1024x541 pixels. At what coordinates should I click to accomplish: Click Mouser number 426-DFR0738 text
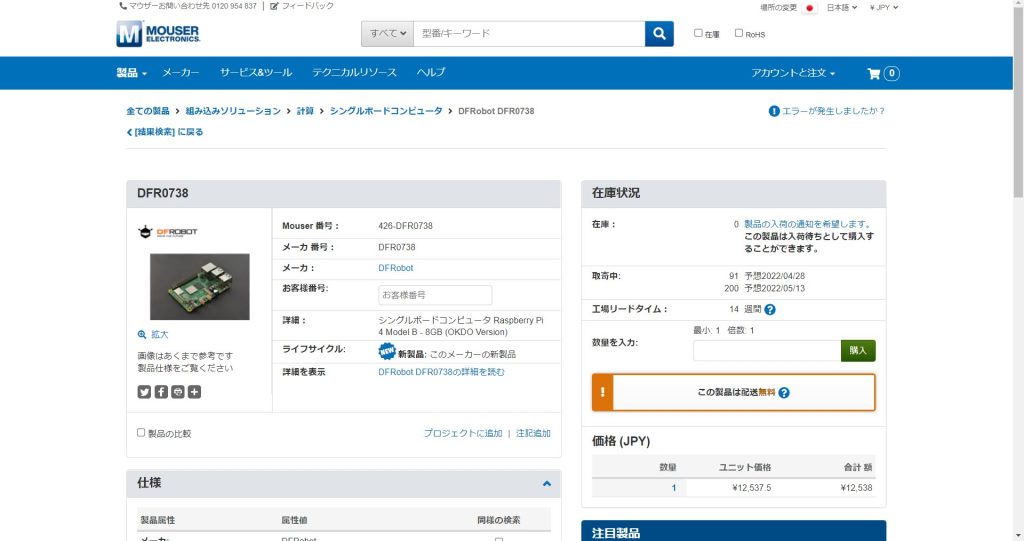[406, 226]
